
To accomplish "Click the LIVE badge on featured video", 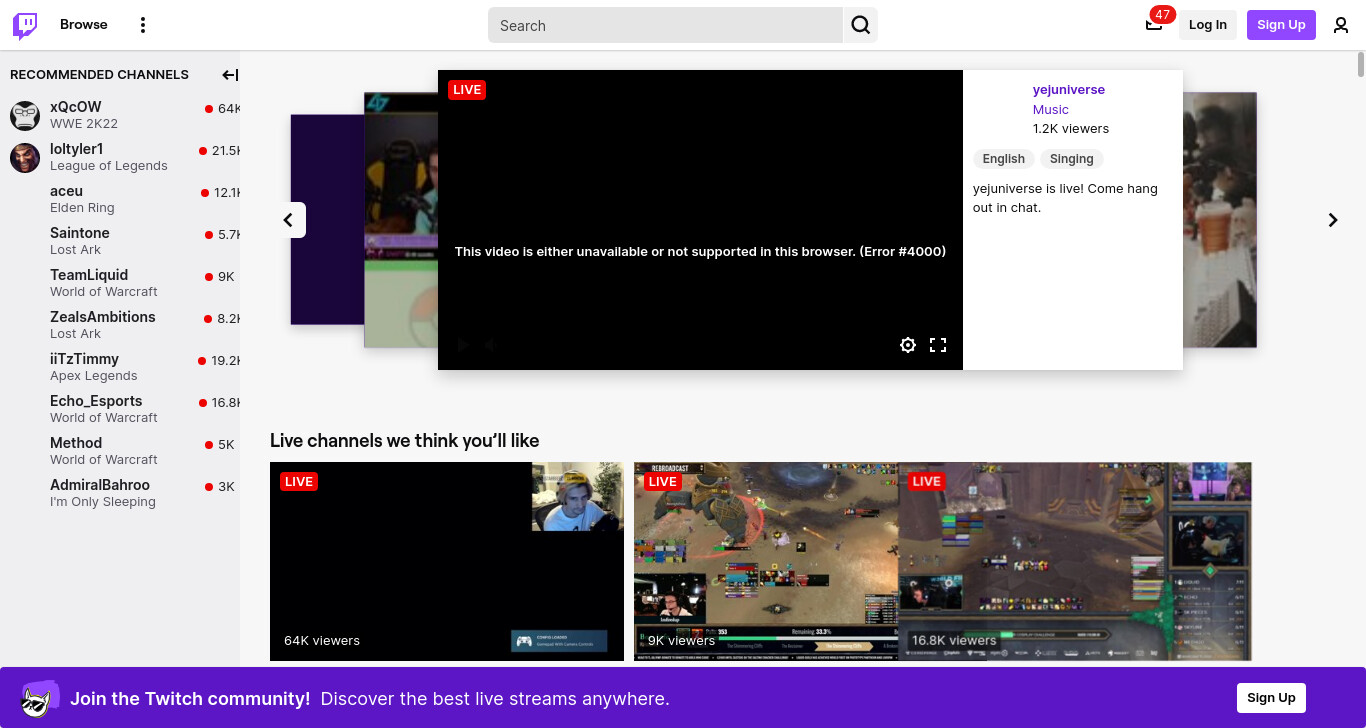I will click(467, 90).
